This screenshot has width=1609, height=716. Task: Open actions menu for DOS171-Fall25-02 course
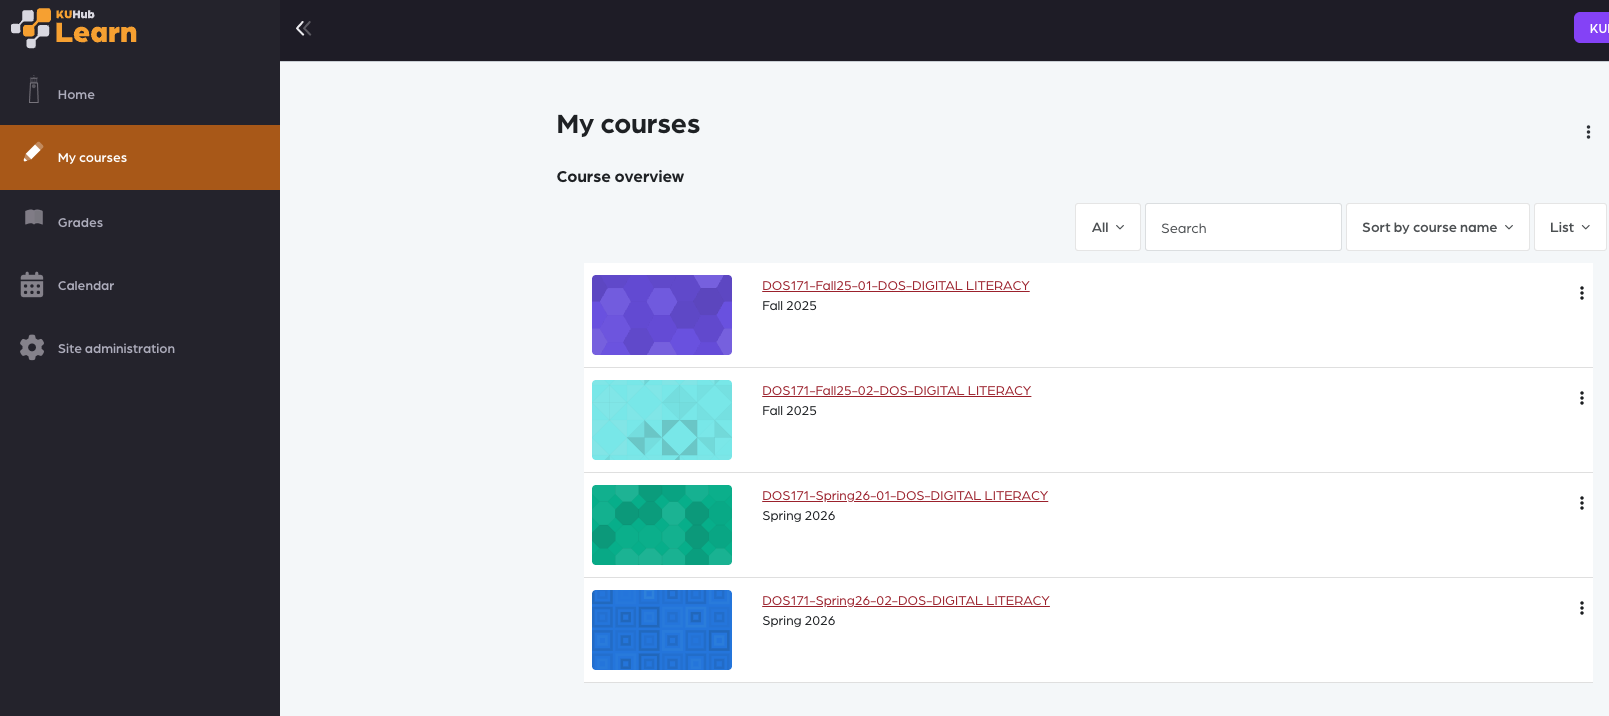[x=1582, y=398]
